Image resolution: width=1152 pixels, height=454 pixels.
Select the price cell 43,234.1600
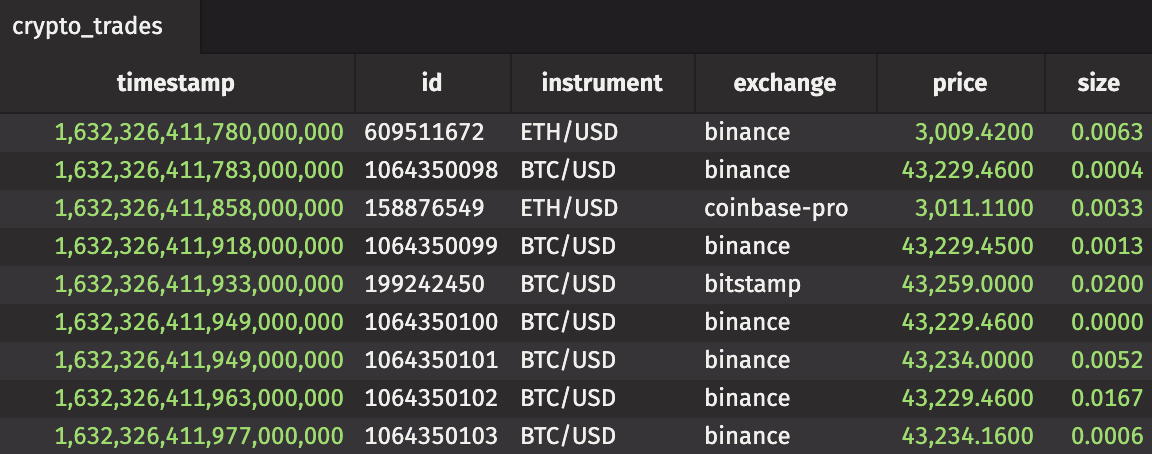968,436
